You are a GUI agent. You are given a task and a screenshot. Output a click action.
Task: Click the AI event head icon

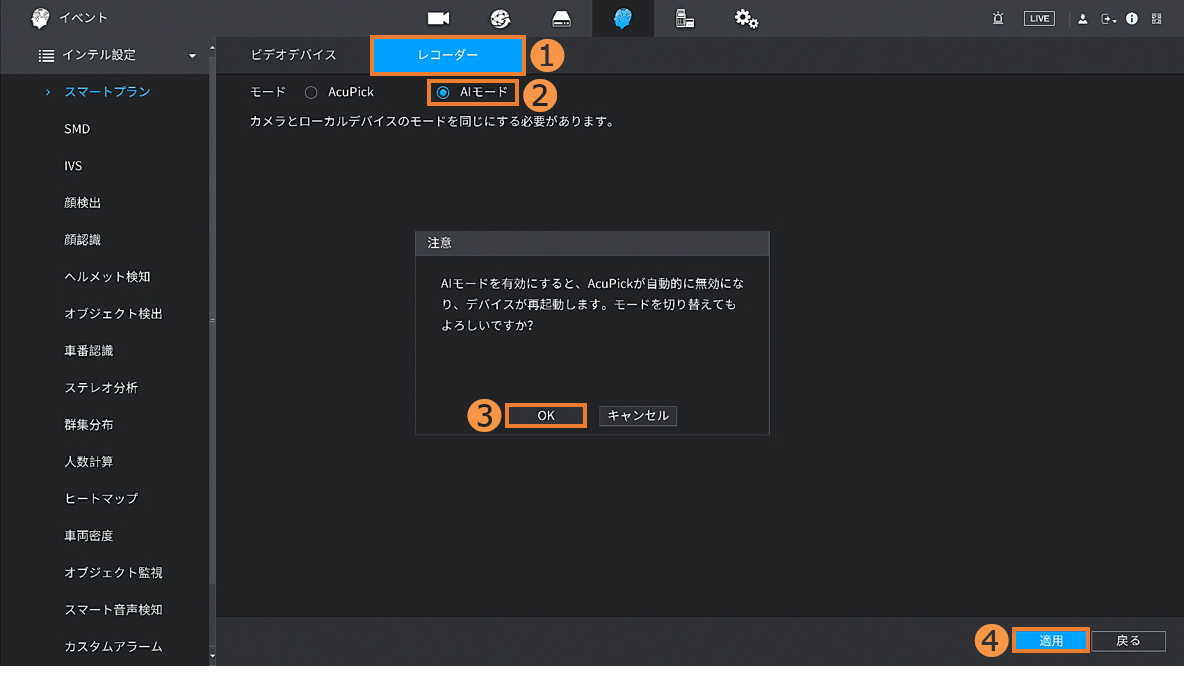point(623,18)
